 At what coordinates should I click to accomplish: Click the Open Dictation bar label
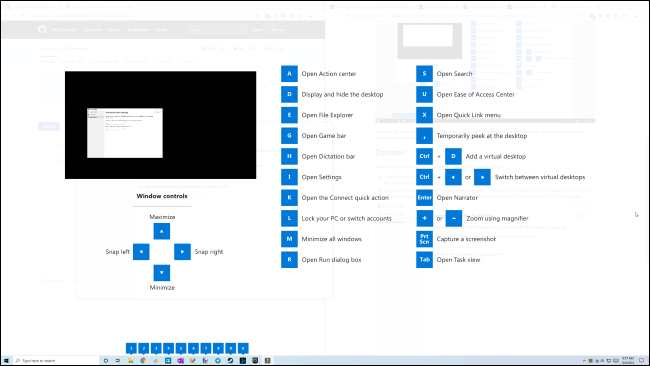(x=328, y=156)
